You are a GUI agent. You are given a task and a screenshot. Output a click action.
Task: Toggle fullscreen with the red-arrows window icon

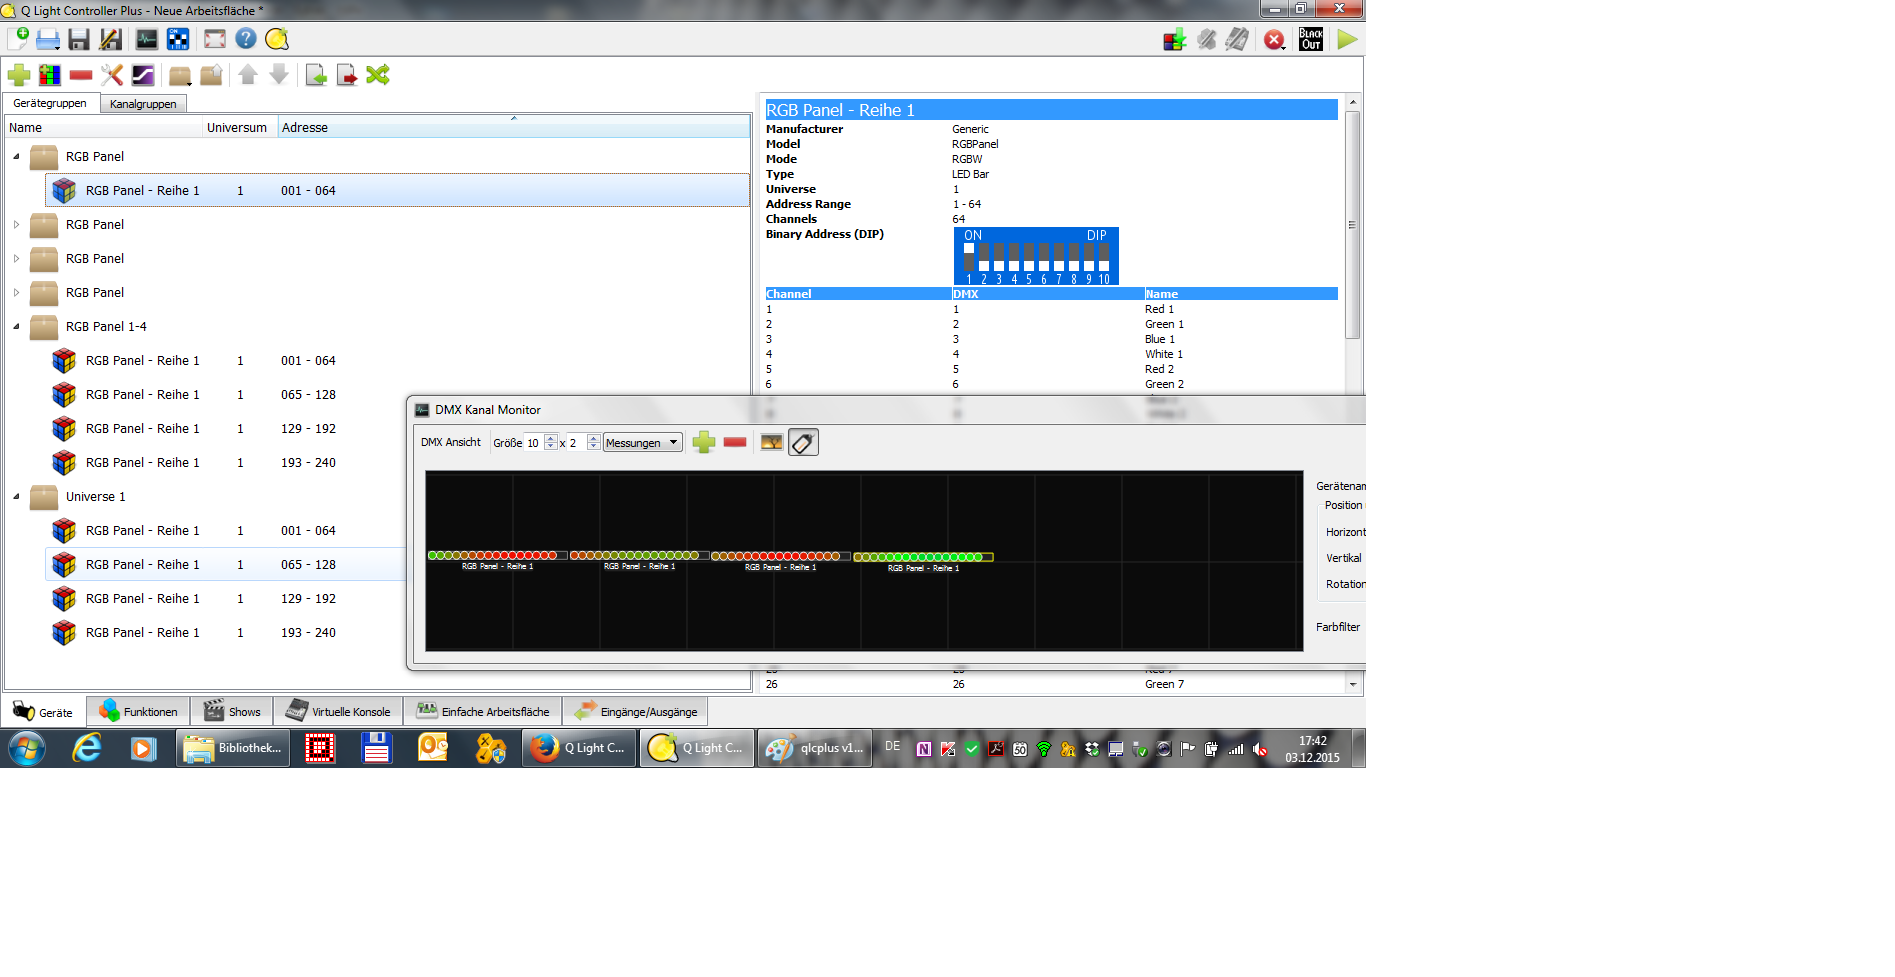[x=214, y=39]
